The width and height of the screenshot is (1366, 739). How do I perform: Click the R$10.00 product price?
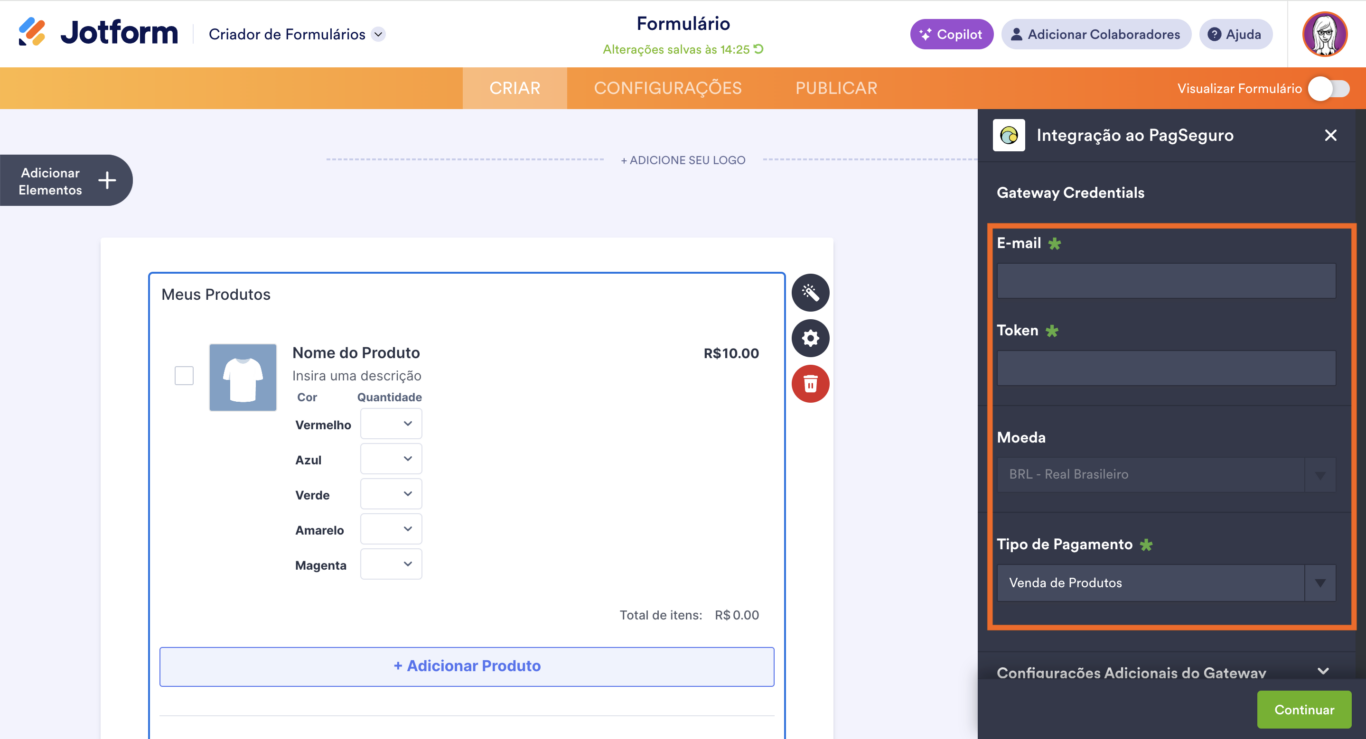pyautogui.click(x=731, y=353)
